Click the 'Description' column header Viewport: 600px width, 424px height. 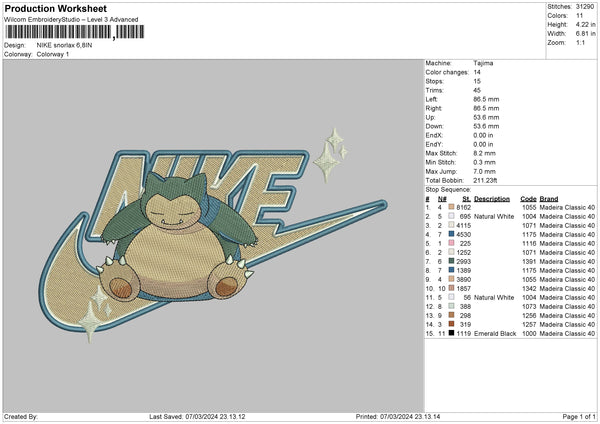[492, 199]
